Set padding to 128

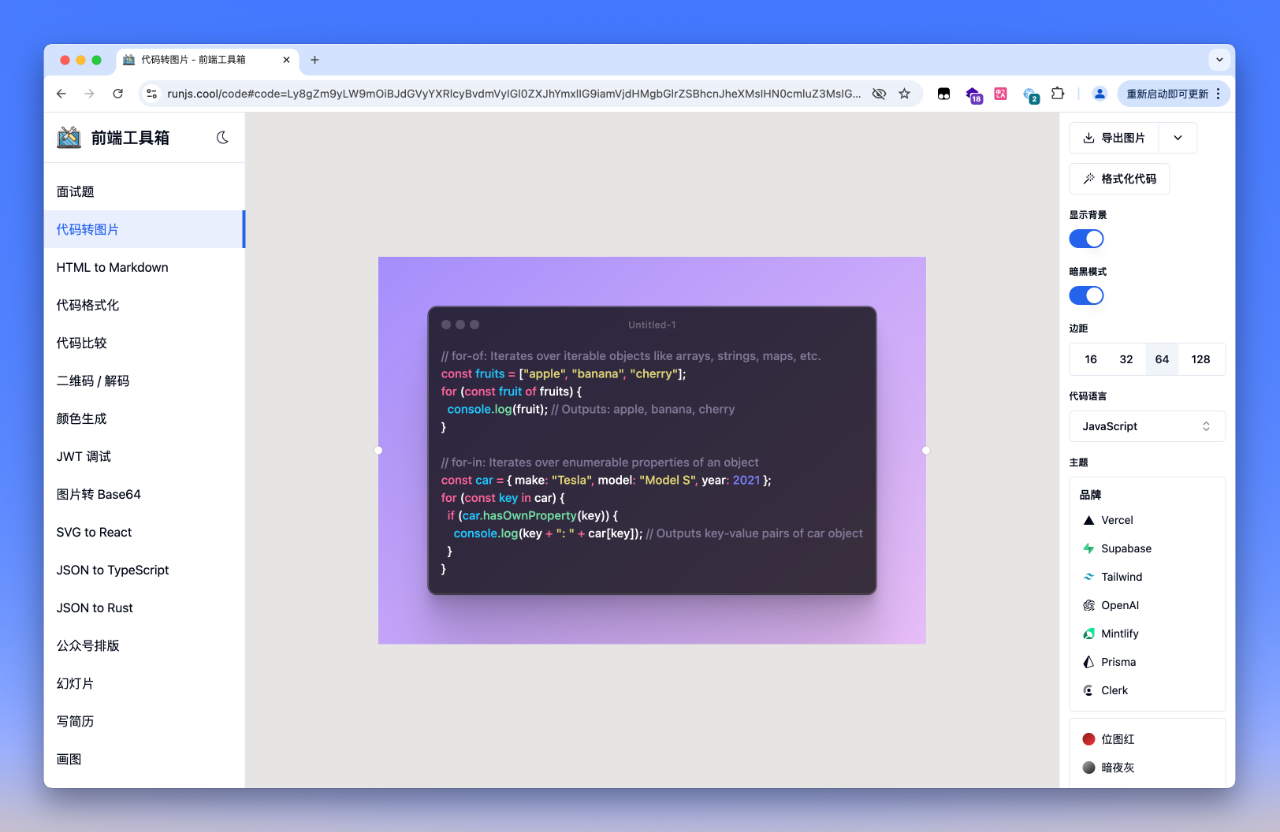pos(1201,359)
